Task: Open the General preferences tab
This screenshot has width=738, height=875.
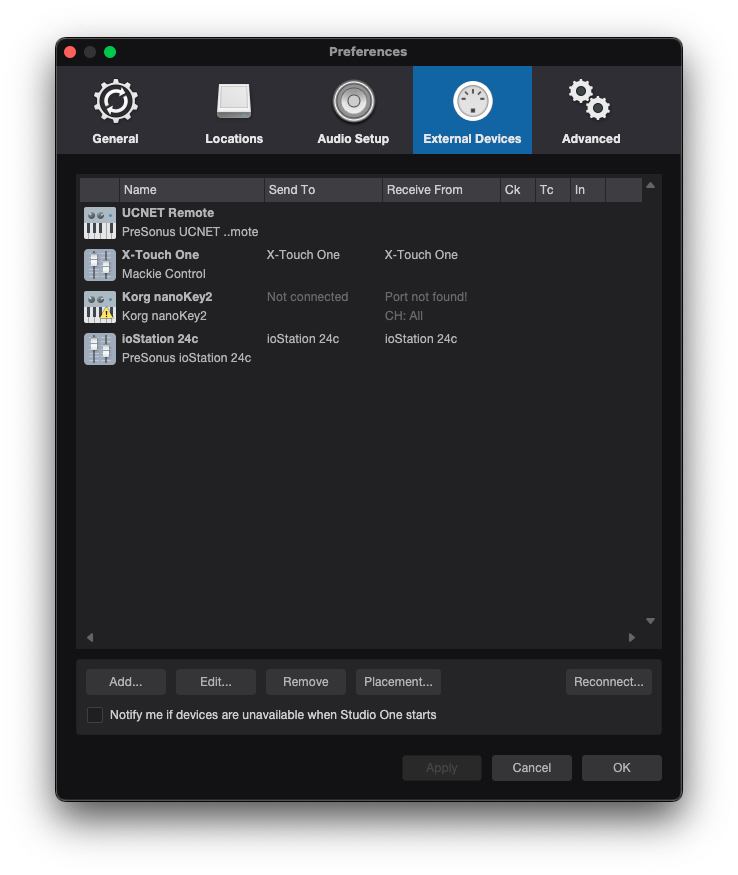Action: point(116,110)
